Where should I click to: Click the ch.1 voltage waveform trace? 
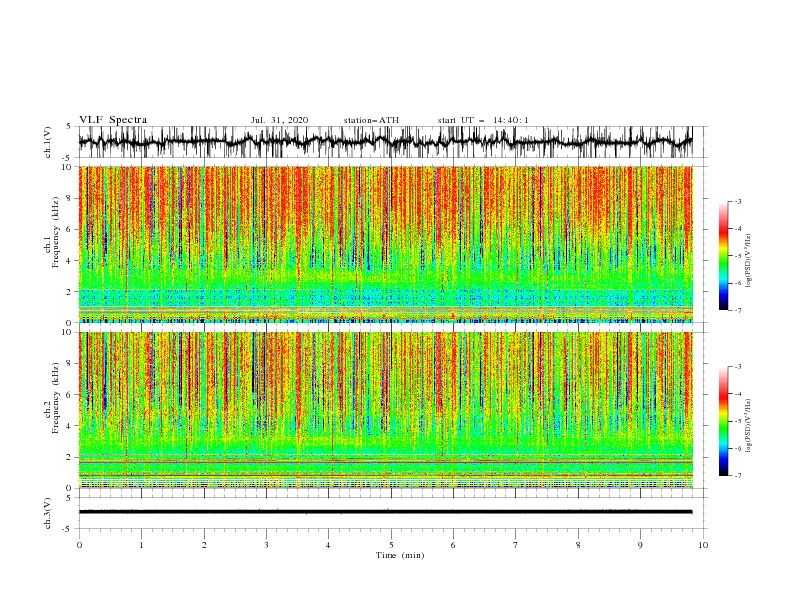click(x=385, y=142)
